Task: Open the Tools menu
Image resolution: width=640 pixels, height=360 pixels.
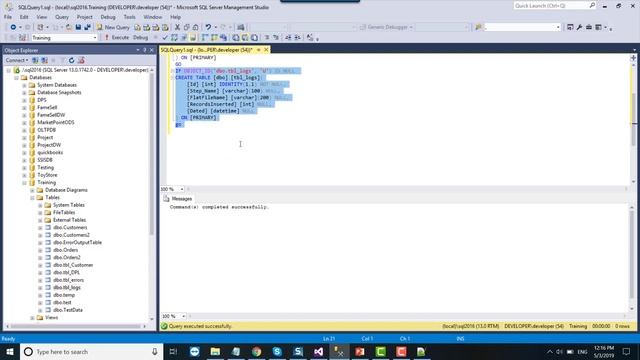Action: coord(129,17)
